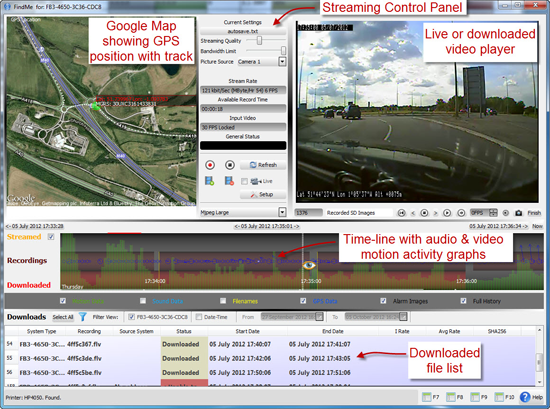Click start date 05 July 2012 17:42:06

click(x=240, y=358)
